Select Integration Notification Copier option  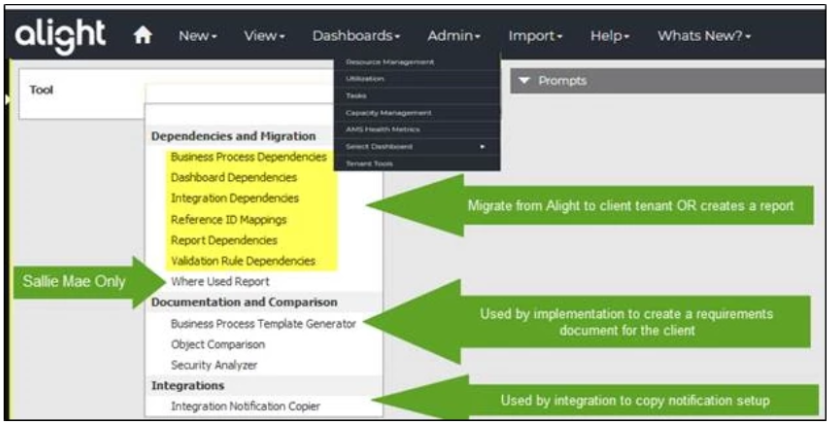coord(245,407)
